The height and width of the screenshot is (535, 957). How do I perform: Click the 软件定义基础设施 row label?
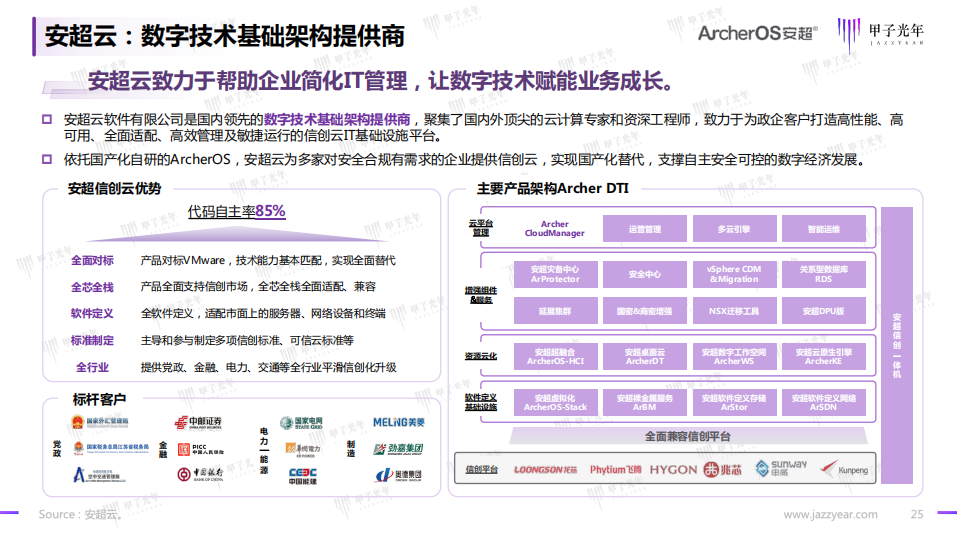(481, 402)
